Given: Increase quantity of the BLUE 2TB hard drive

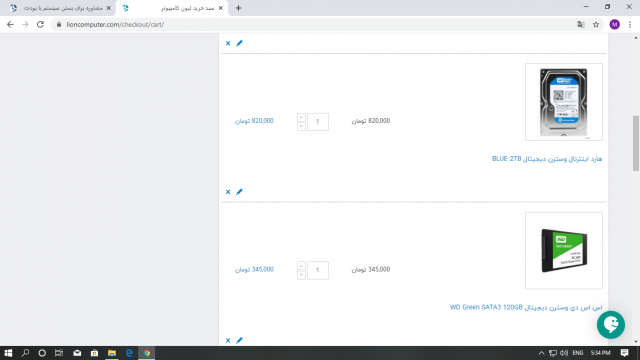Looking at the screenshot, I should tap(301, 118).
